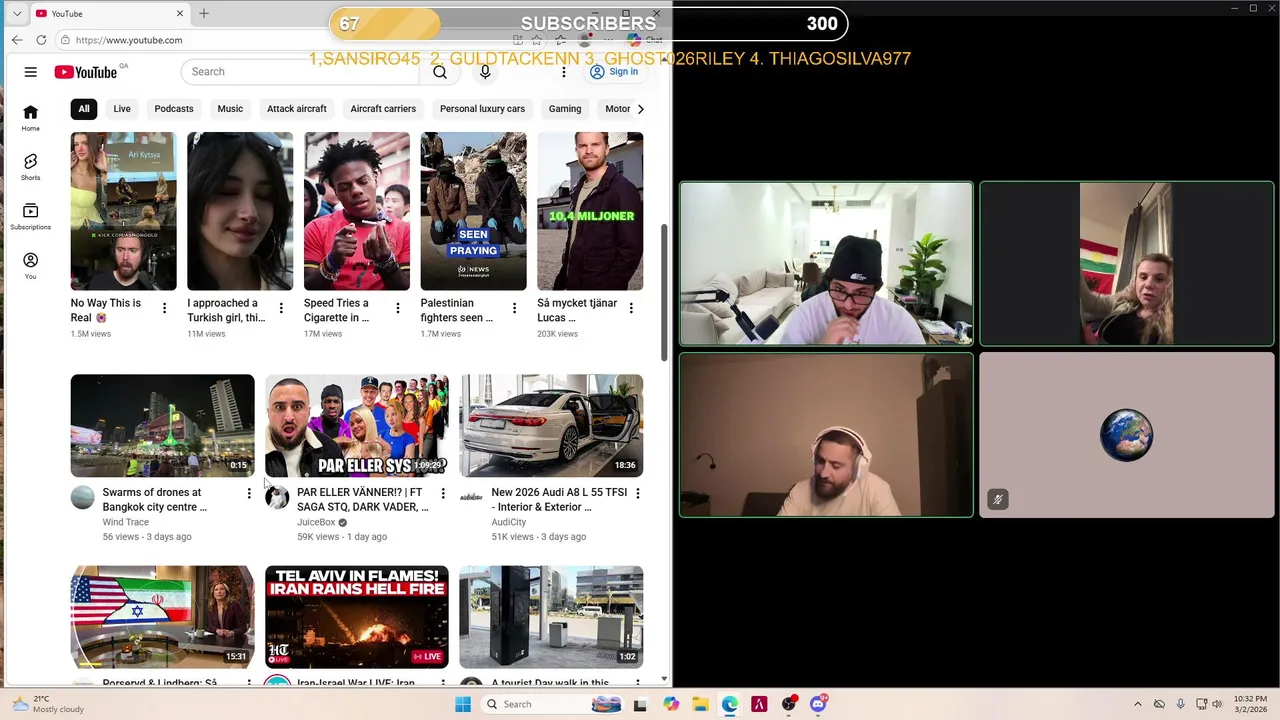Select the globe avatar participant tile

coord(1127,435)
